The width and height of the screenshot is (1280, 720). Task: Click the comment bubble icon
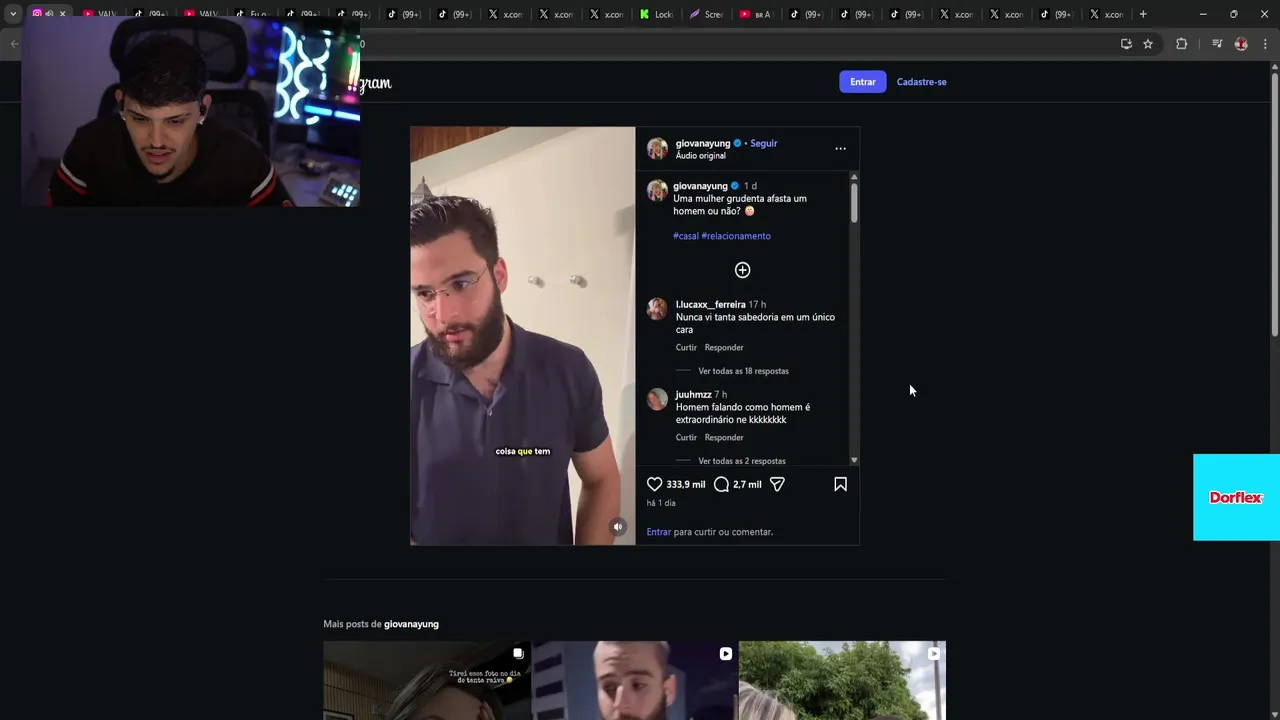pos(721,484)
